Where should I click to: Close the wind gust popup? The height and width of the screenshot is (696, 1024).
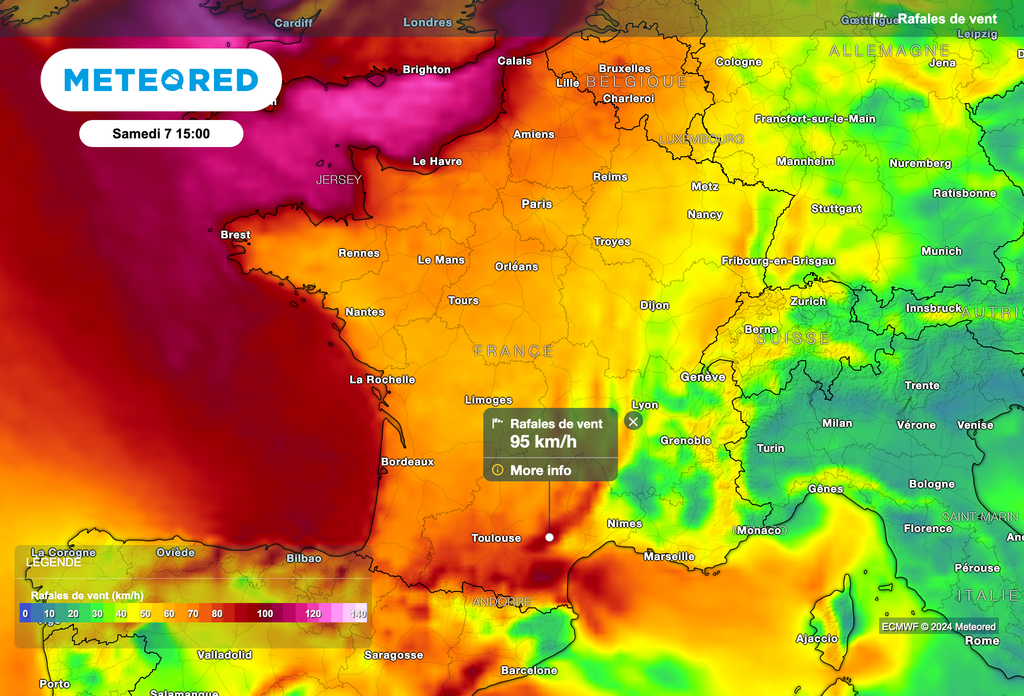click(x=632, y=421)
